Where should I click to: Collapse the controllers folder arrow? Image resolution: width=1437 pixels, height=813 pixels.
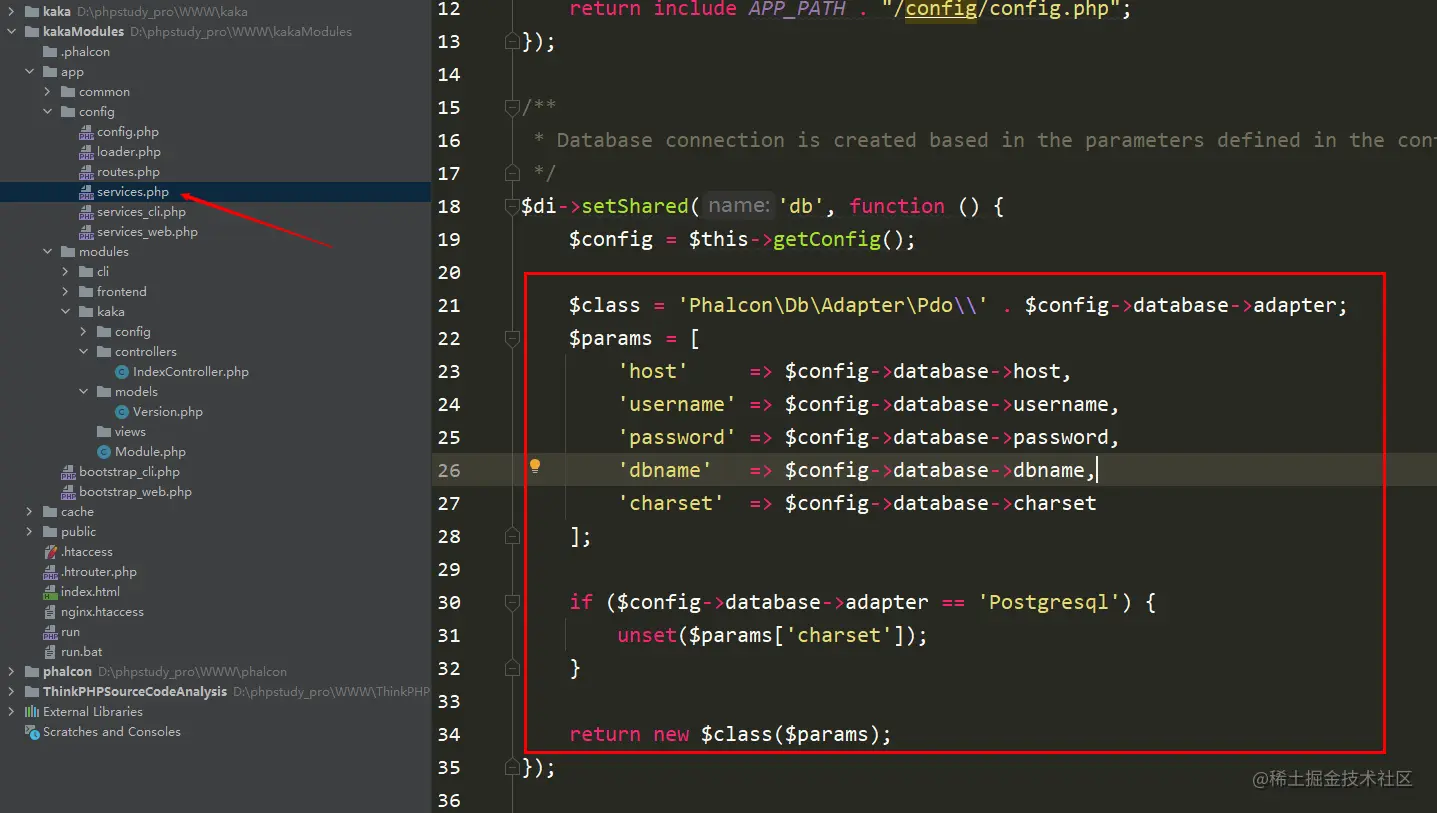[83, 352]
